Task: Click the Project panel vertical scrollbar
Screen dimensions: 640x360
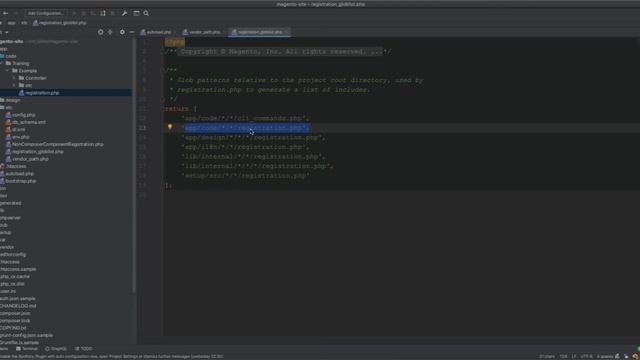Action: pos(134,165)
